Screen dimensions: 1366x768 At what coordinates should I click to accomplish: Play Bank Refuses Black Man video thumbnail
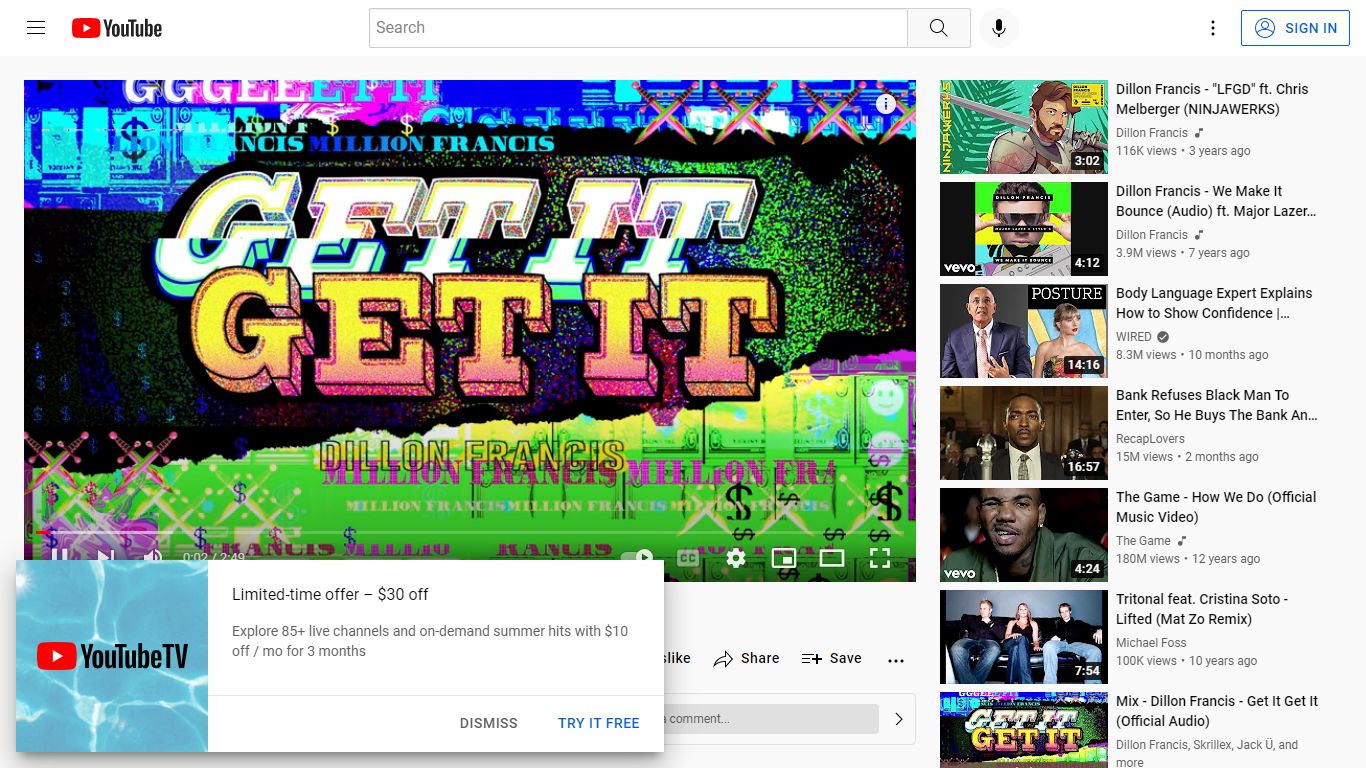pos(1024,433)
